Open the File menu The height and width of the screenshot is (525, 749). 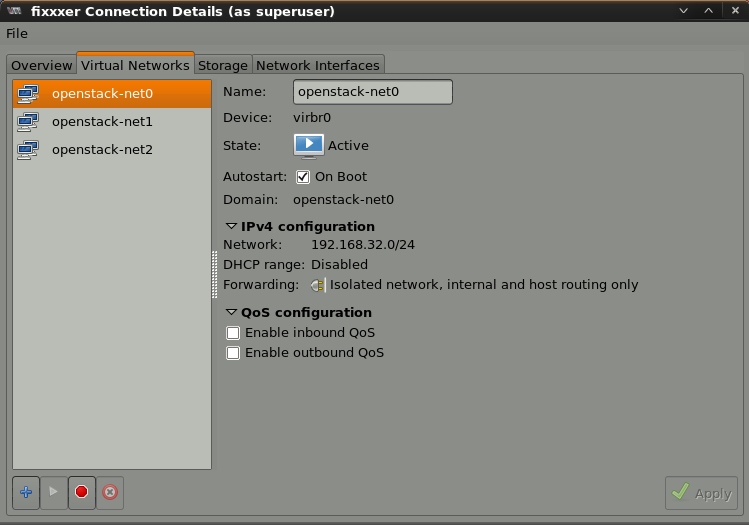pos(17,34)
